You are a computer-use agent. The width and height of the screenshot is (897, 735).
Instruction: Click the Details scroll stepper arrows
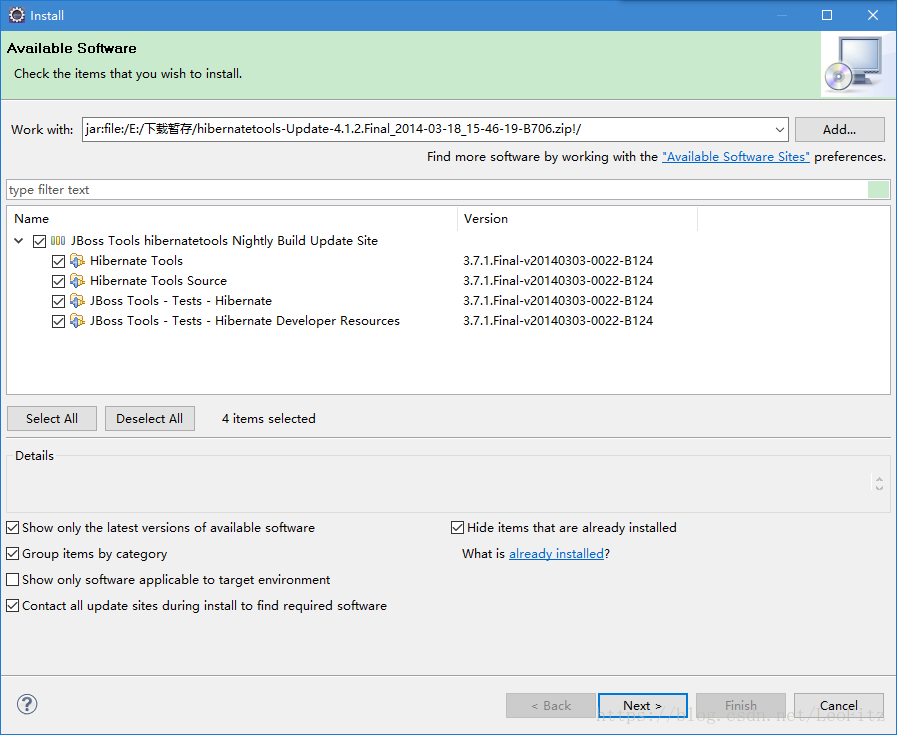coord(879,483)
